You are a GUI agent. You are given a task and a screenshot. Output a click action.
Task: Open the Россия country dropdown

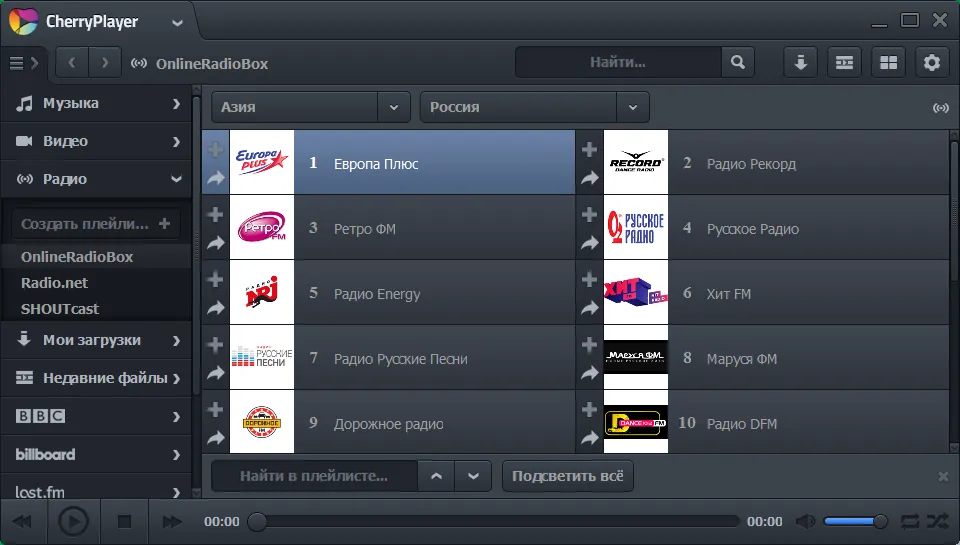pos(534,107)
